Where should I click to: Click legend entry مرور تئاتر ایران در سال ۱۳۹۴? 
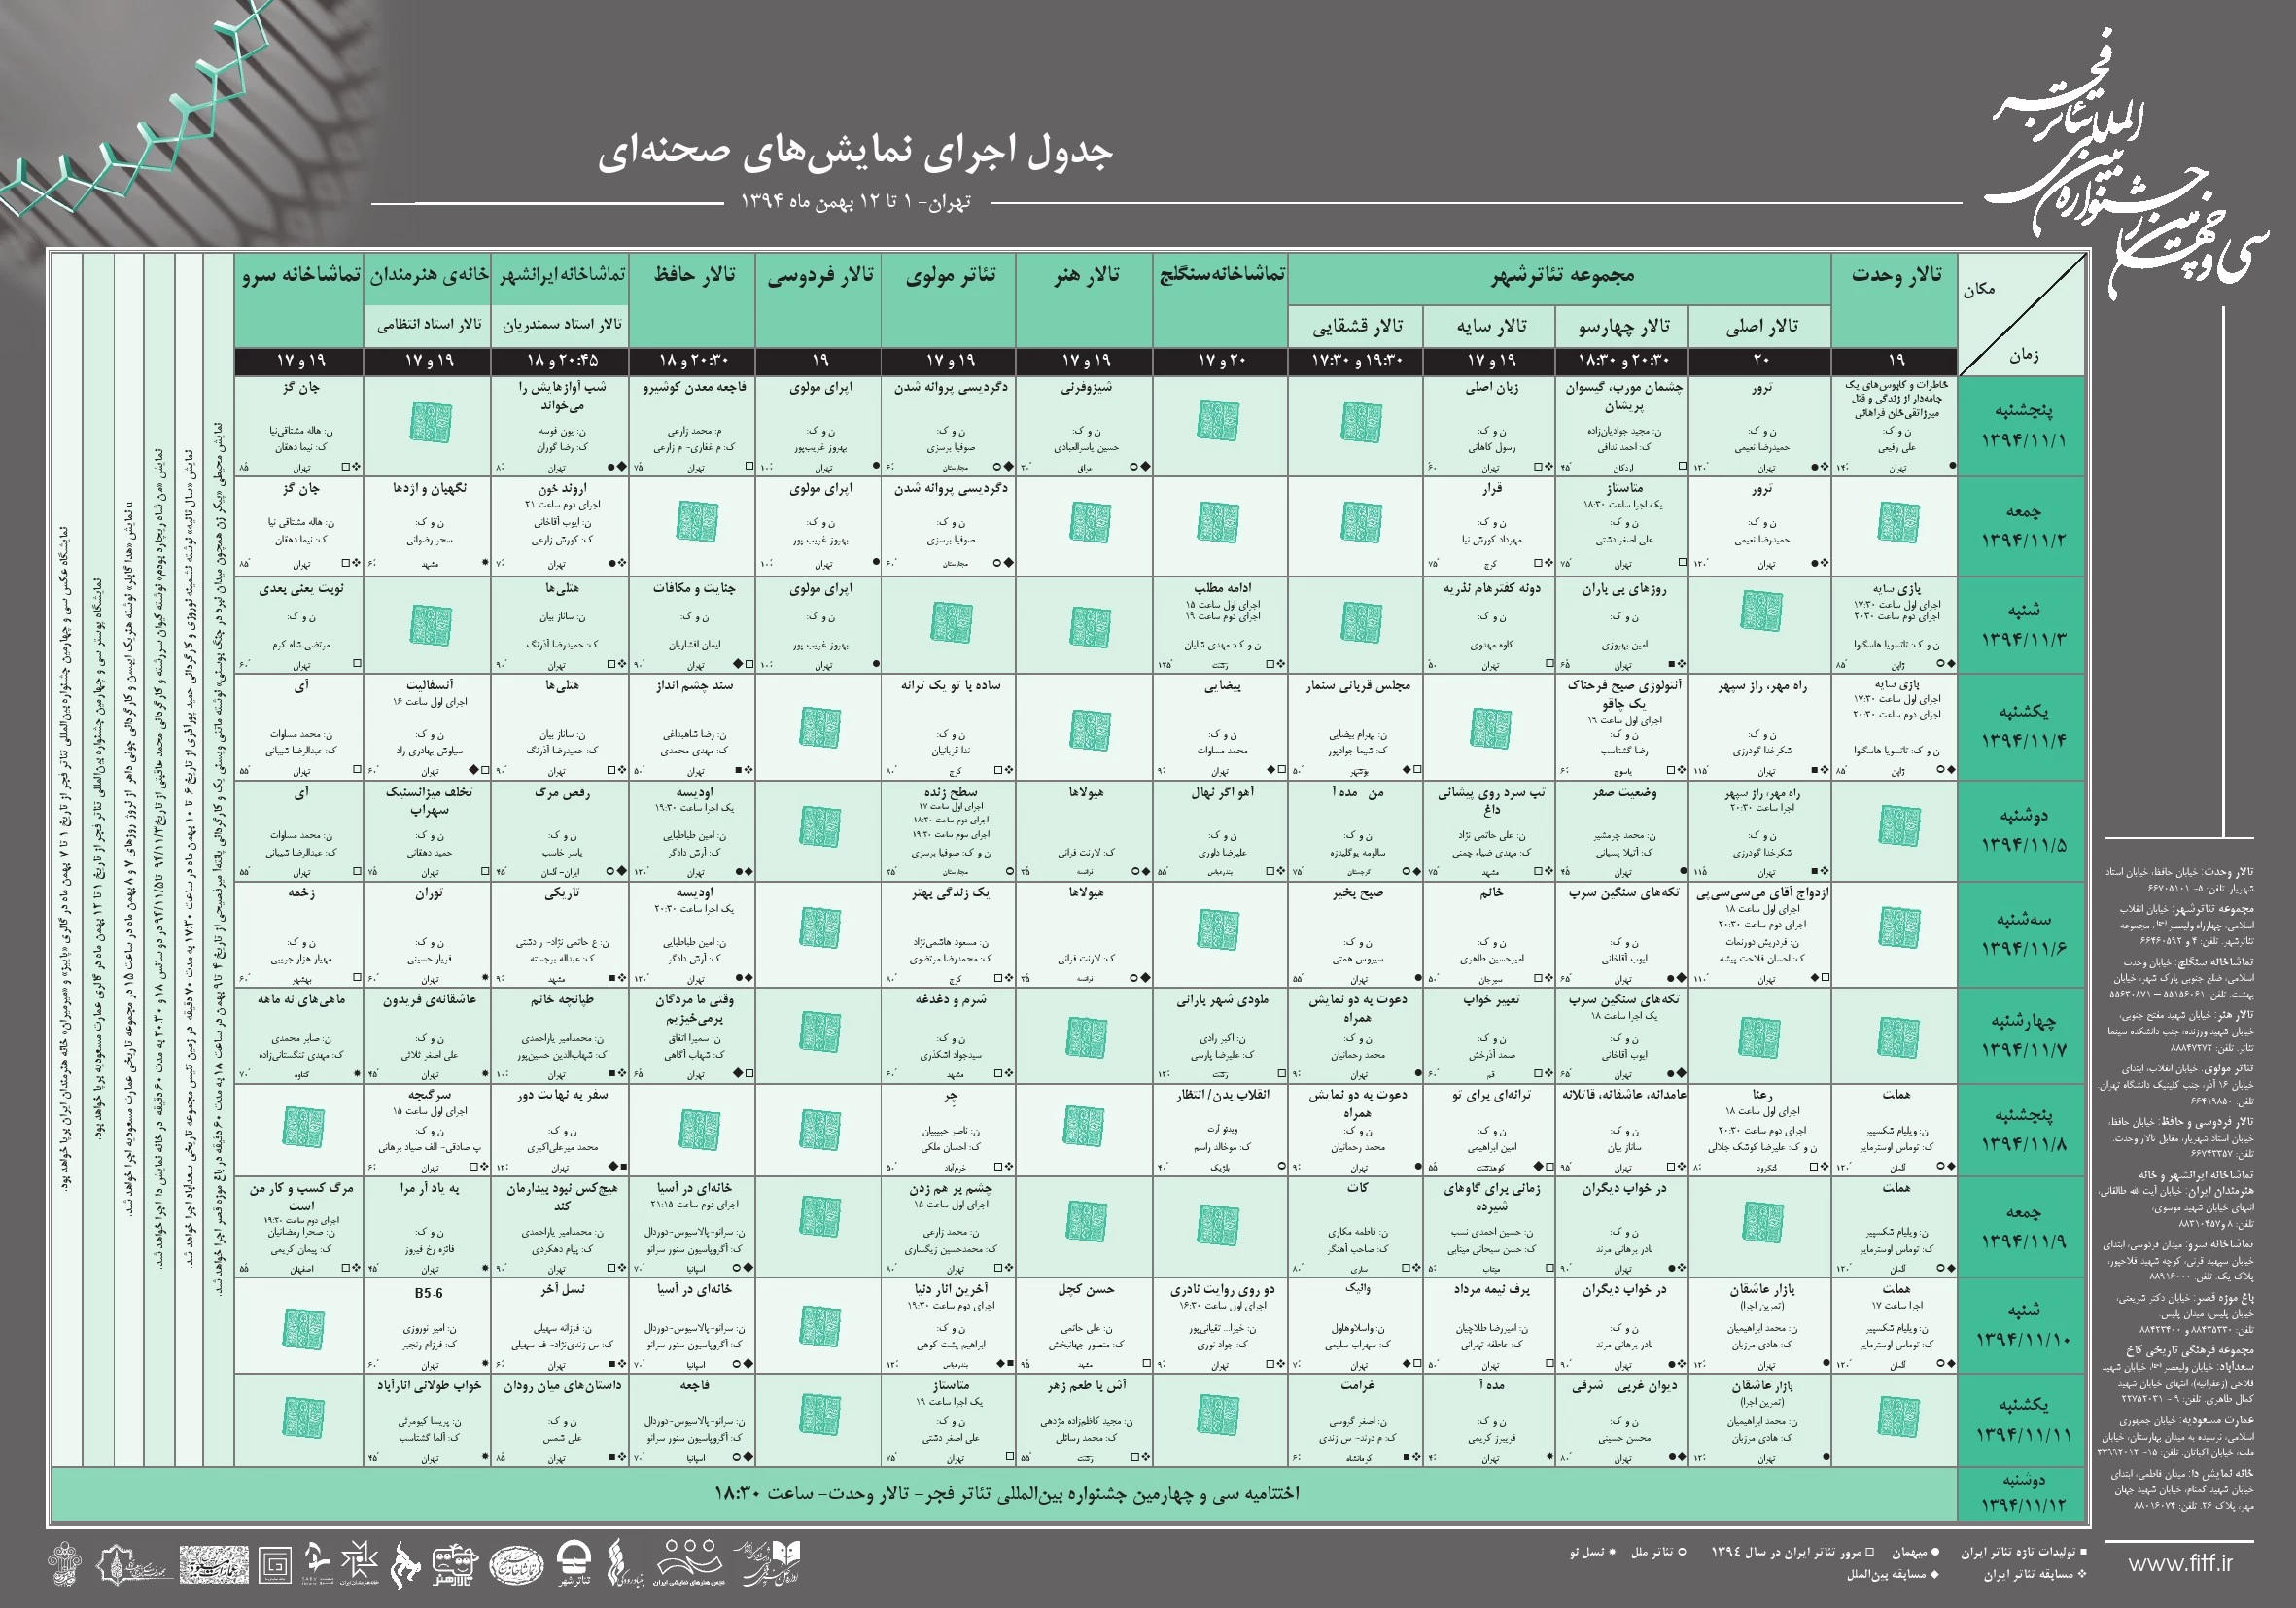coord(1795,1552)
